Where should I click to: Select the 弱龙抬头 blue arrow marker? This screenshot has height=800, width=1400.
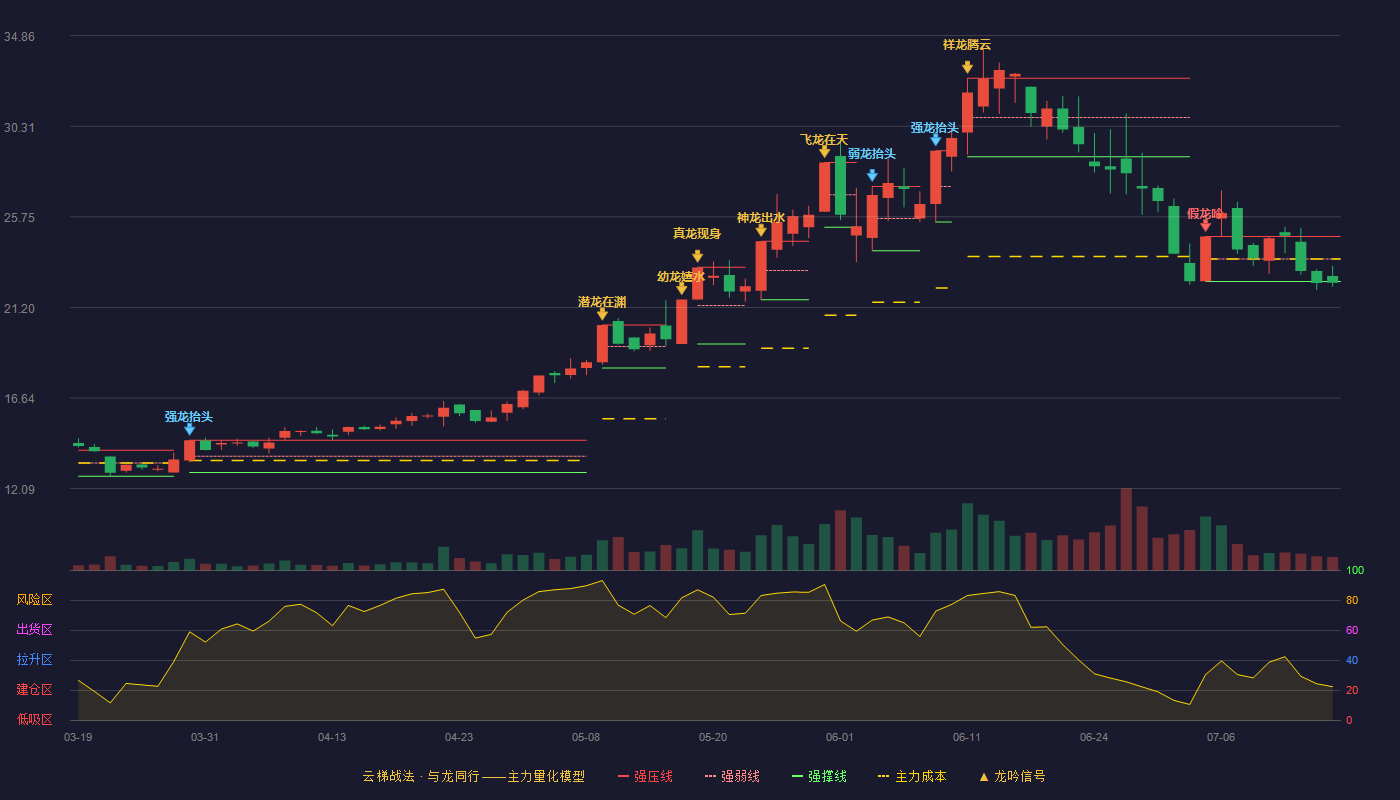pyautogui.click(x=872, y=175)
